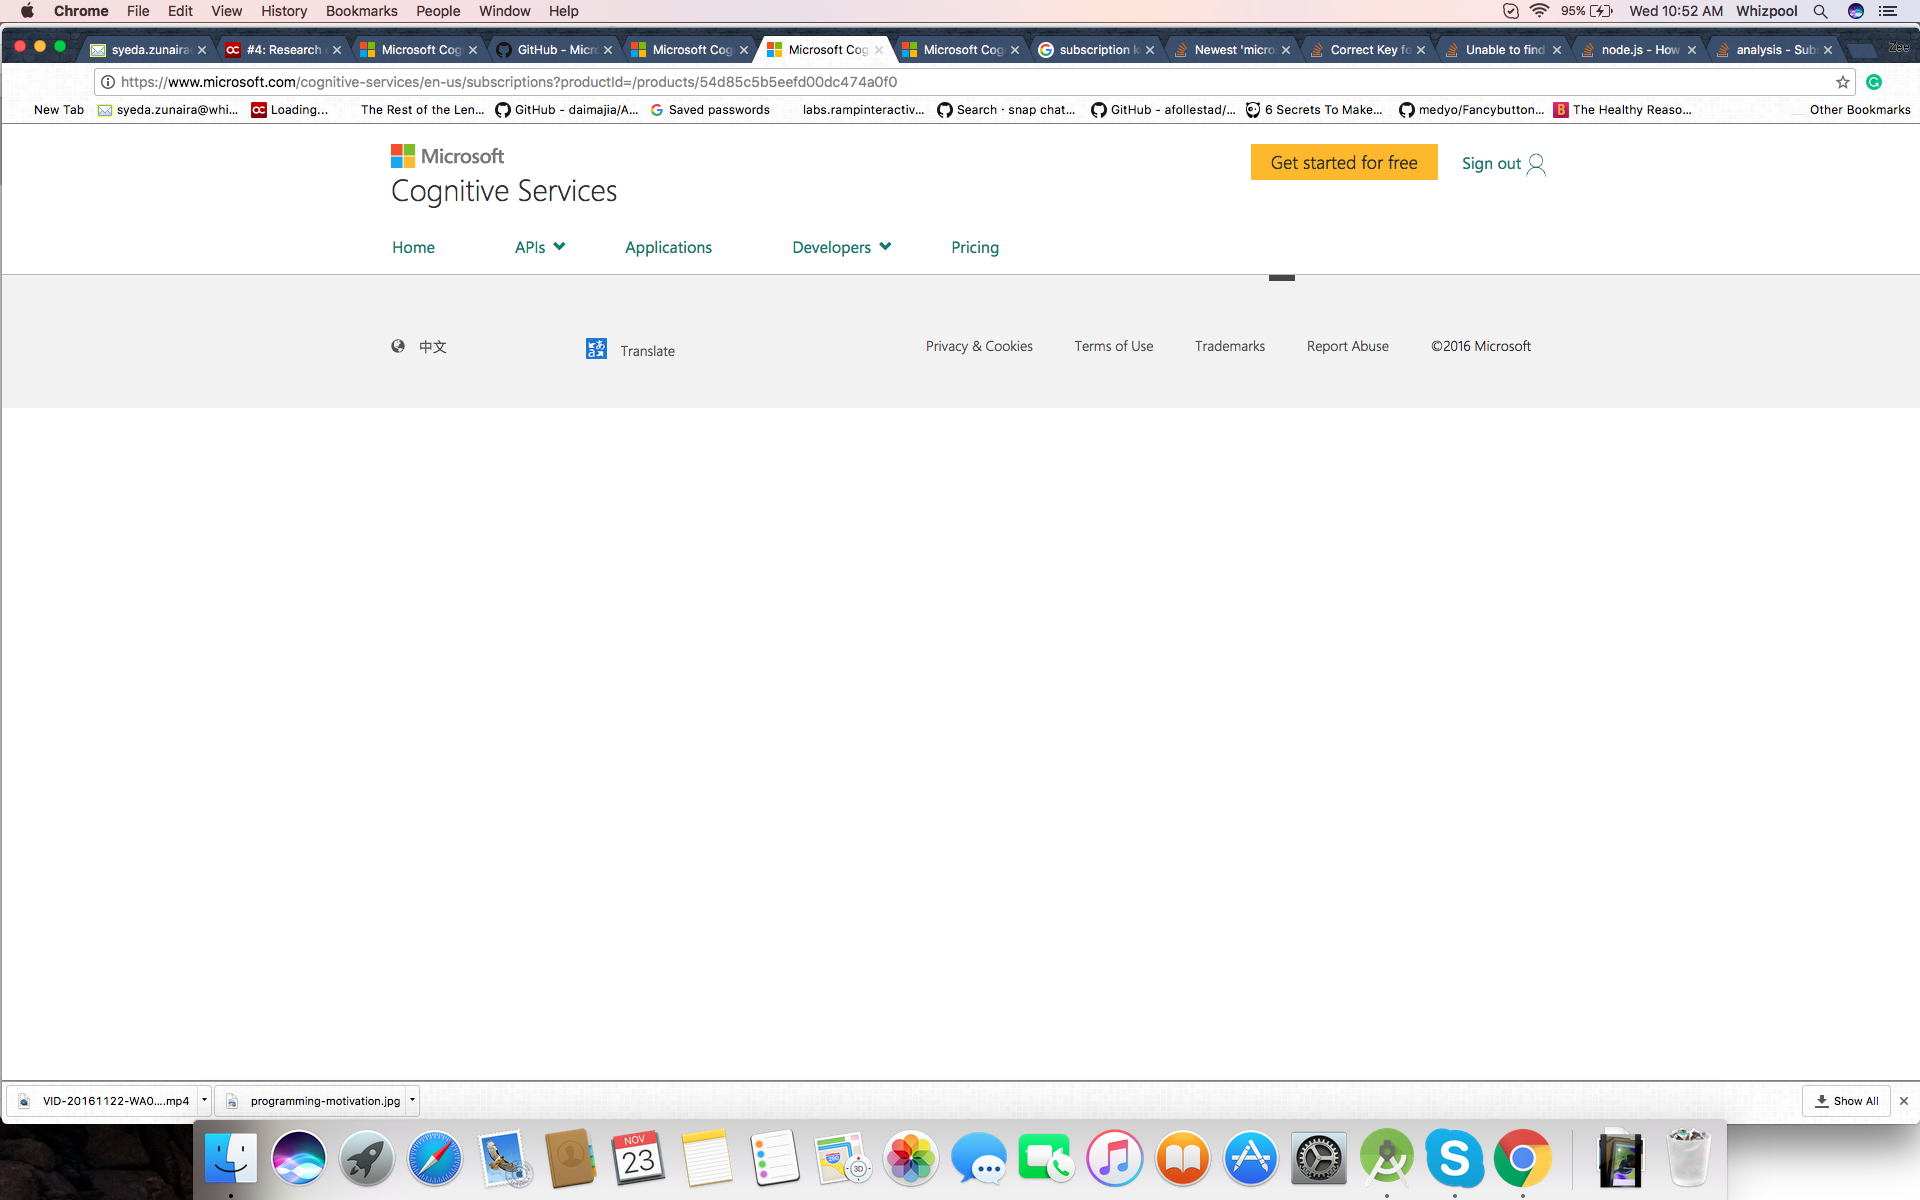The width and height of the screenshot is (1920, 1200).
Task: Open The Healthy Reaso... bookmark
Action: [x=1623, y=110]
